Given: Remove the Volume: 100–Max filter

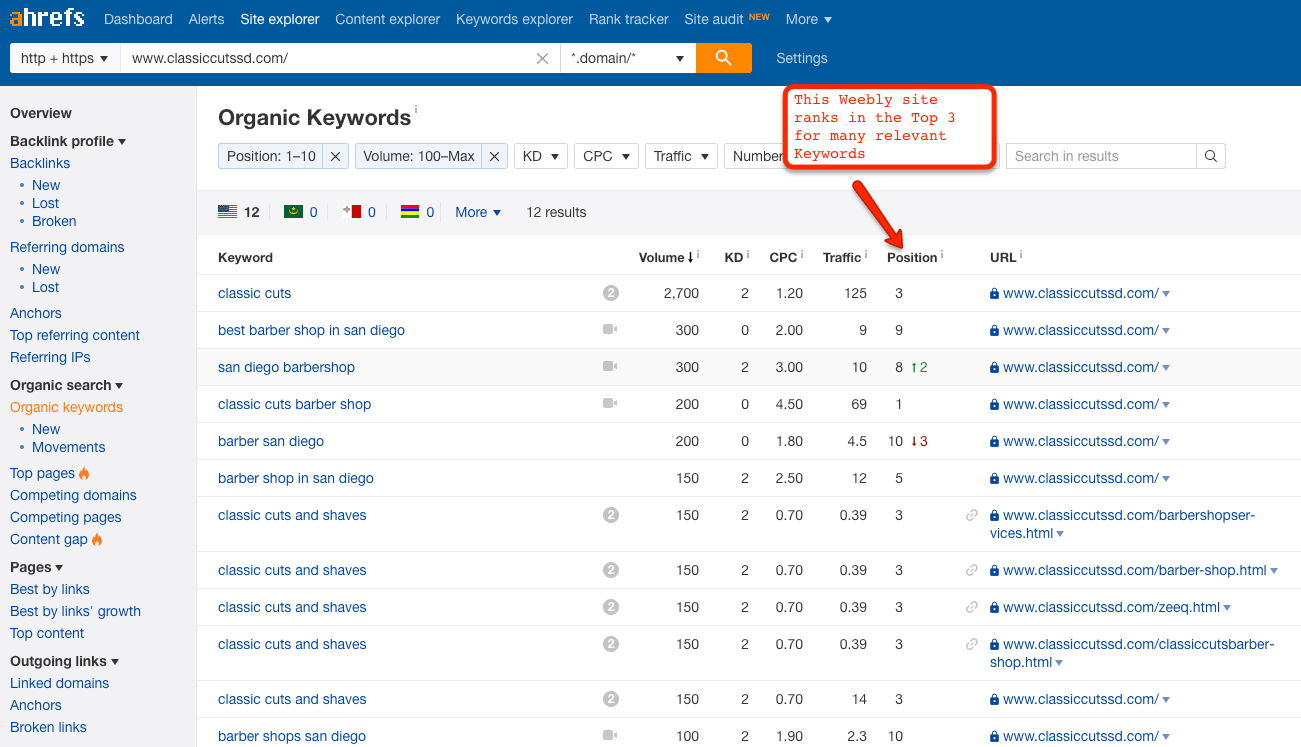Looking at the screenshot, I should (494, 156).
